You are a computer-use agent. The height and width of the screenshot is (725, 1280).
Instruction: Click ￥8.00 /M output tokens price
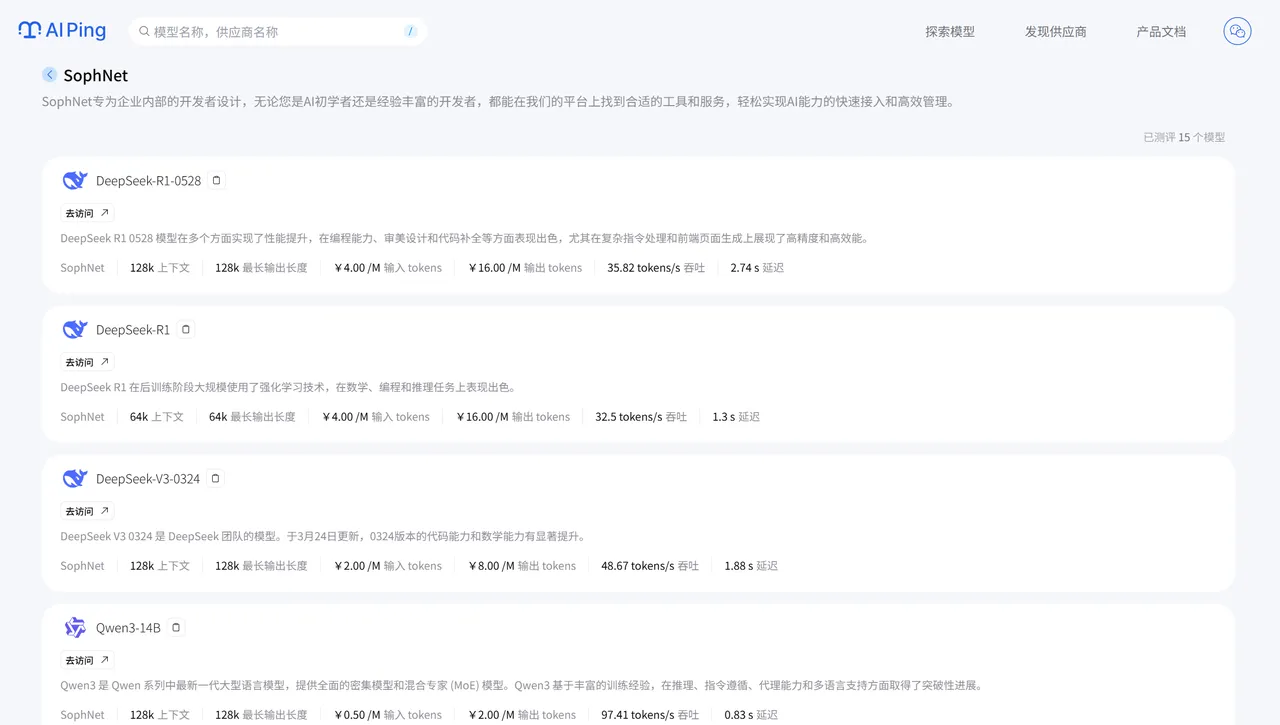click(x=521, y=566)
